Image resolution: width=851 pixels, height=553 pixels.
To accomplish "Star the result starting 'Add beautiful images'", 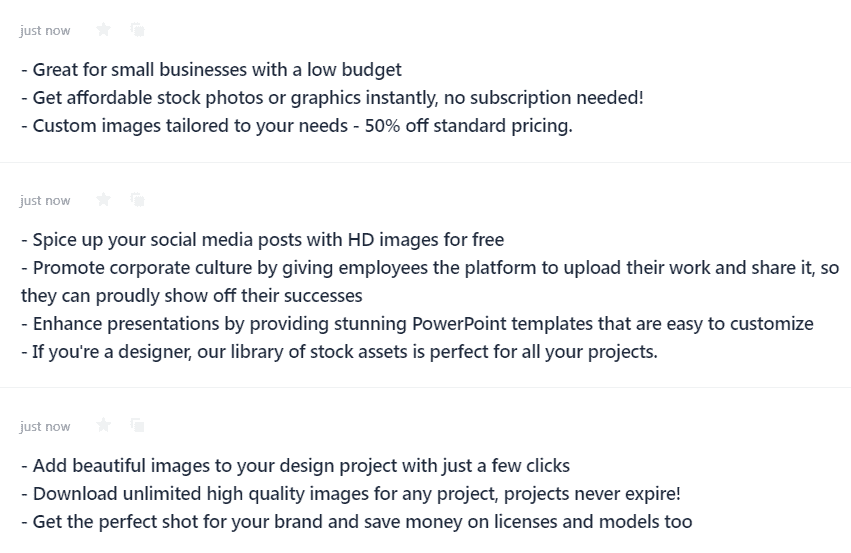I will point(103,425).
